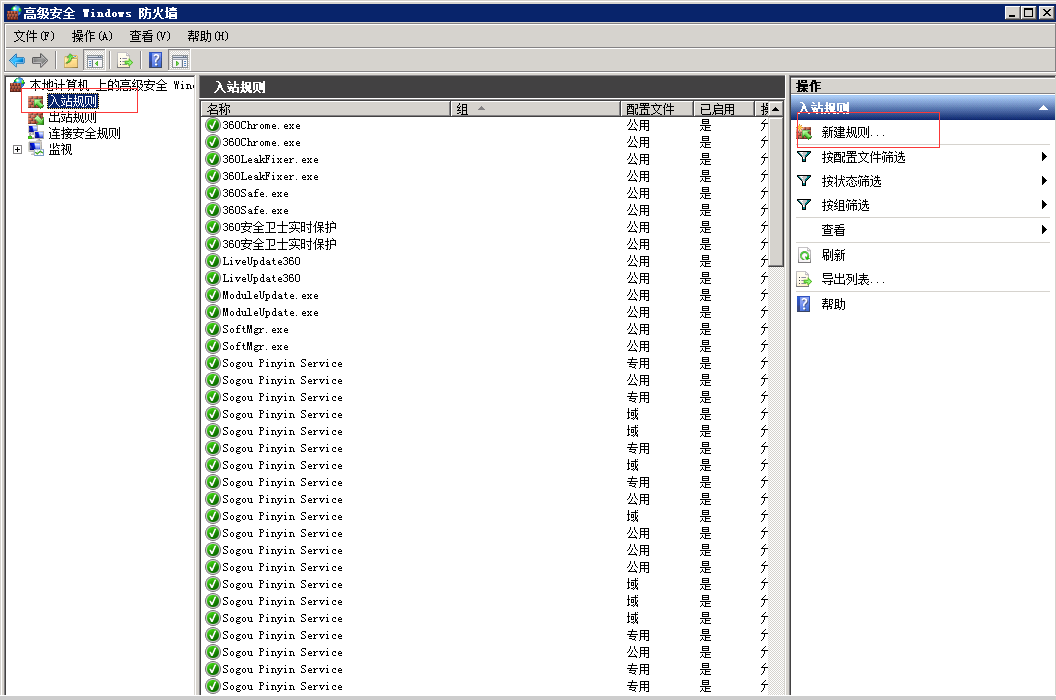Open the 操作(A) menu
Image resolution: width=1056 pixels, height=700 pixels.
(x=92, y=36)
